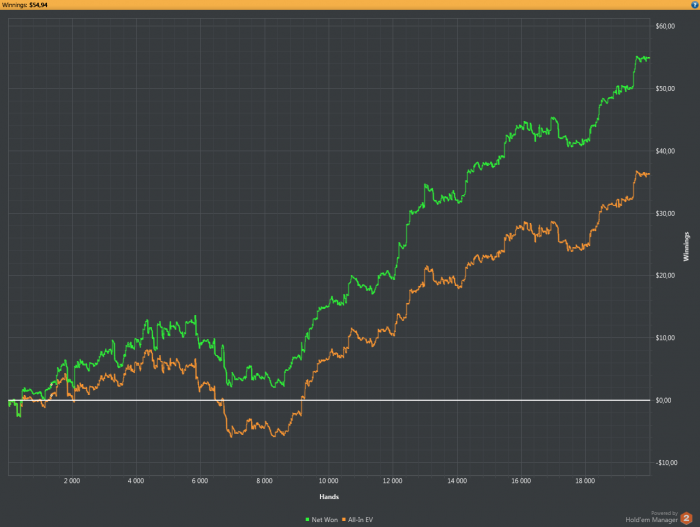Click the $20,00 y-axis label
The height and width of the screenshot is (527, 700).
click(665, 275)
